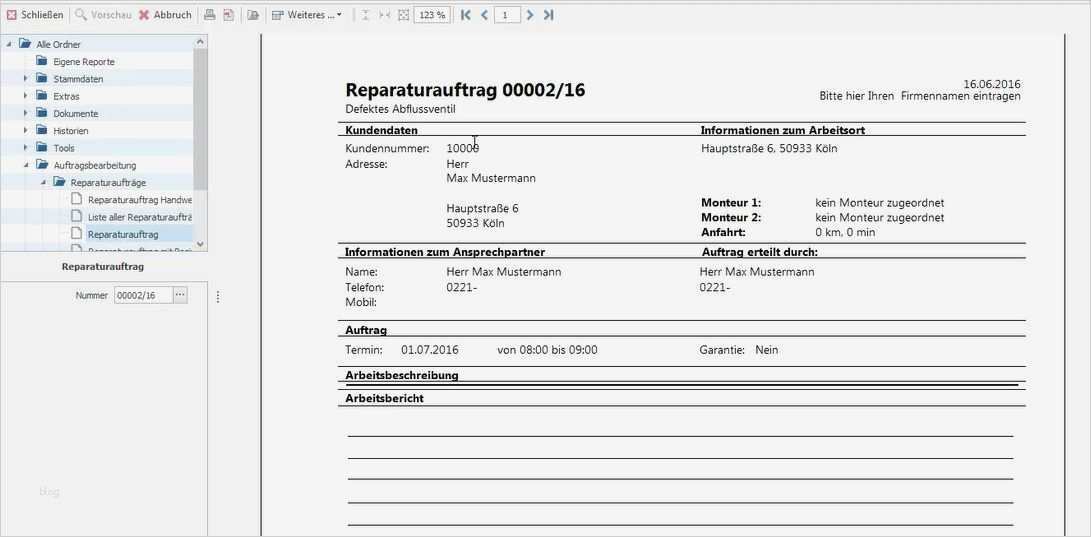Expand the Tools folder

[x=26, y=147]
